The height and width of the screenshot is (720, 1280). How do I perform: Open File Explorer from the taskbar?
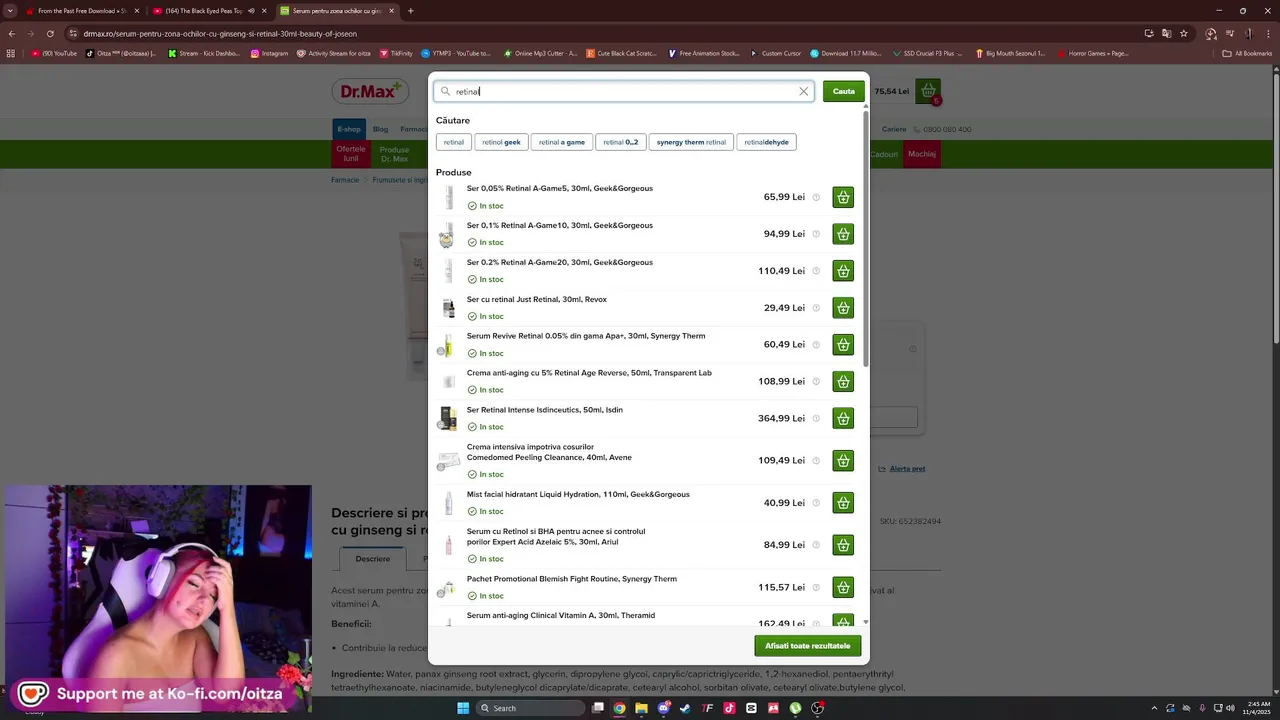[x=641, y=708]
